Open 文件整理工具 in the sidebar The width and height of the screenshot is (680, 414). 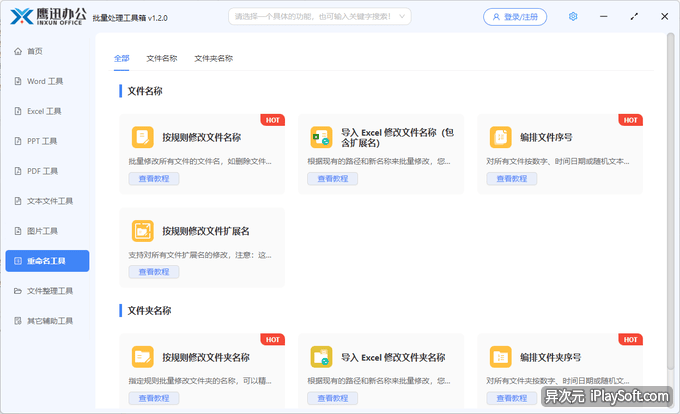pos(47,290)
